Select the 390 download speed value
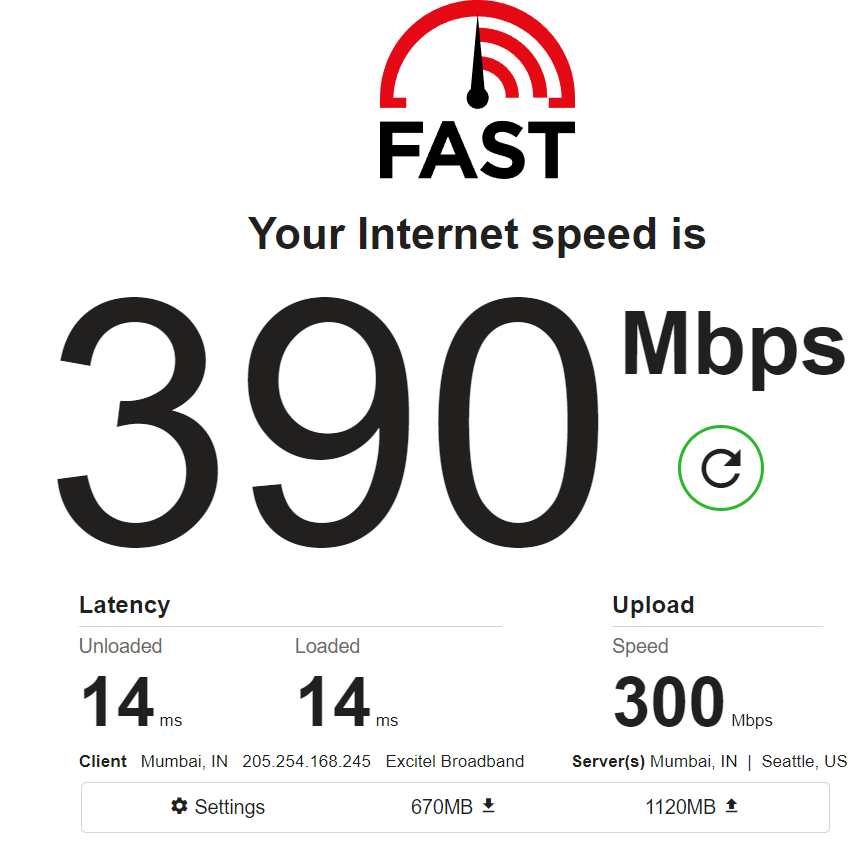Screen dimensions: 865x845 [328, 422]
